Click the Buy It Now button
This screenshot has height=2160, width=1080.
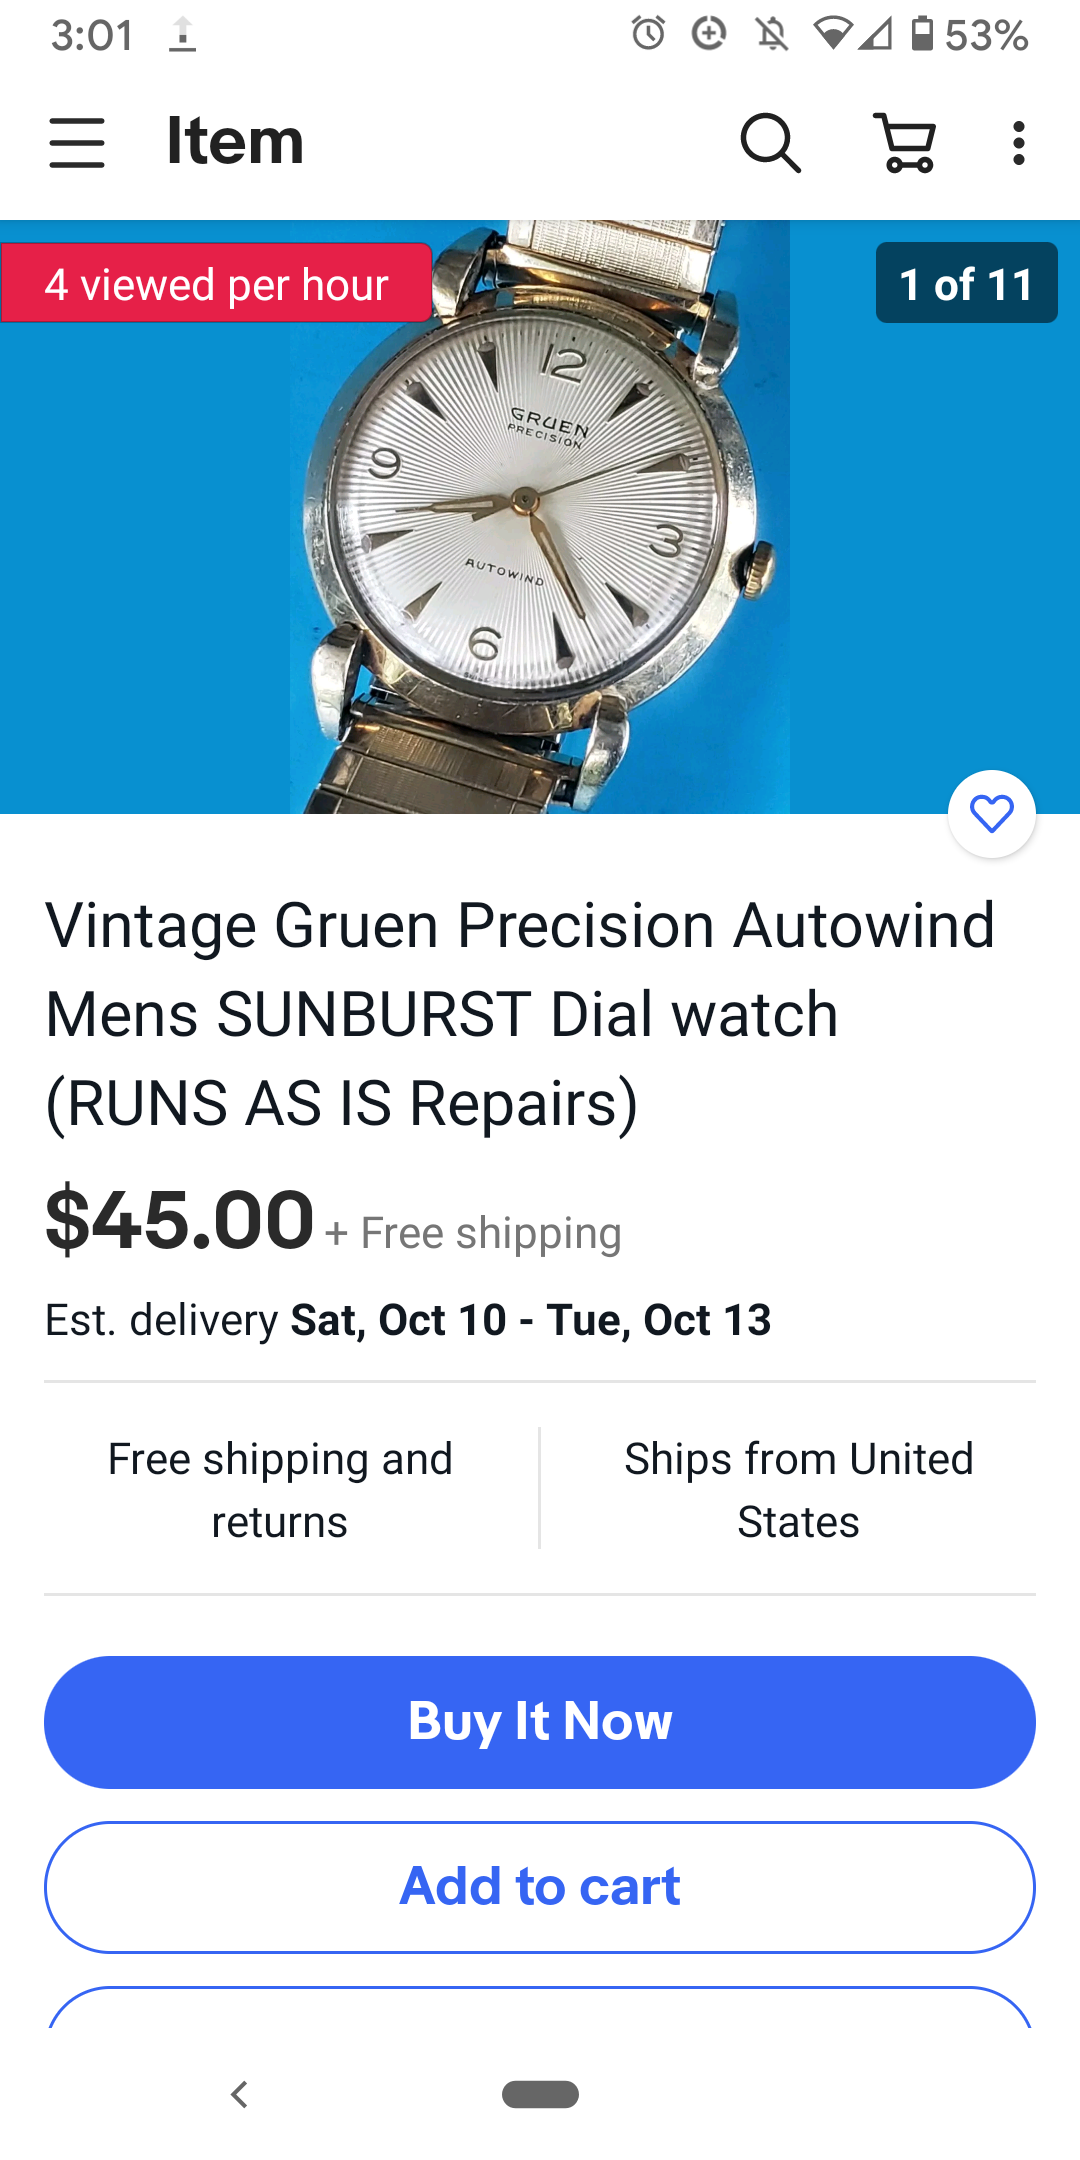click(540, 1722)
